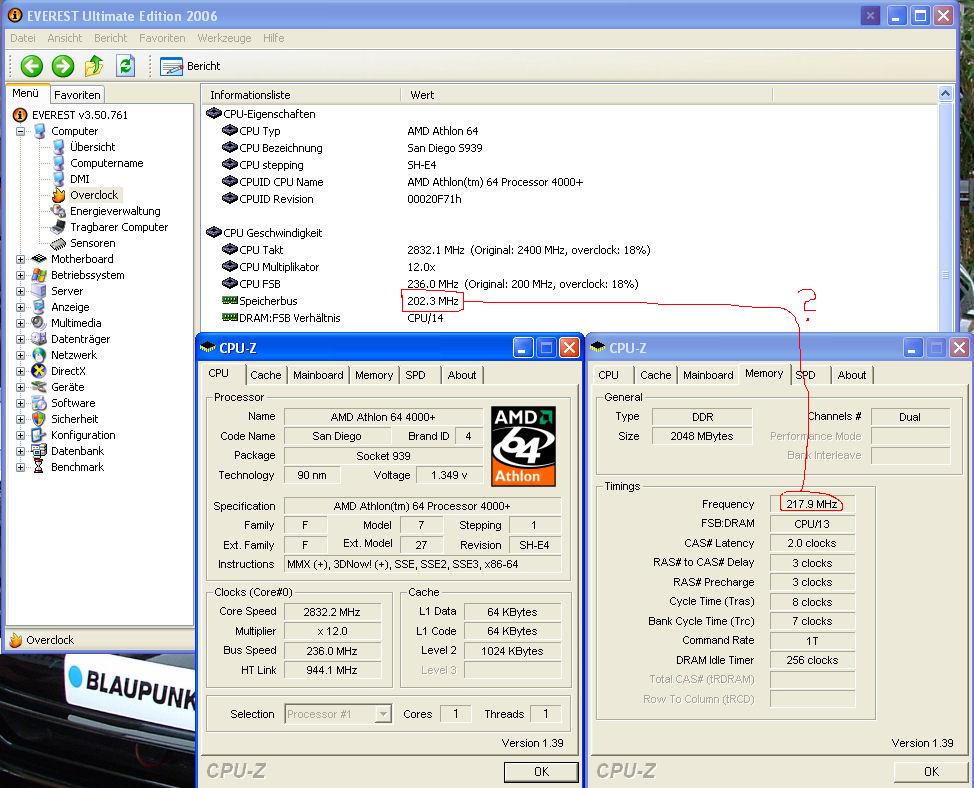Click the Benchmark hourglass icon
Screen dimensions: 974x788
39,467
